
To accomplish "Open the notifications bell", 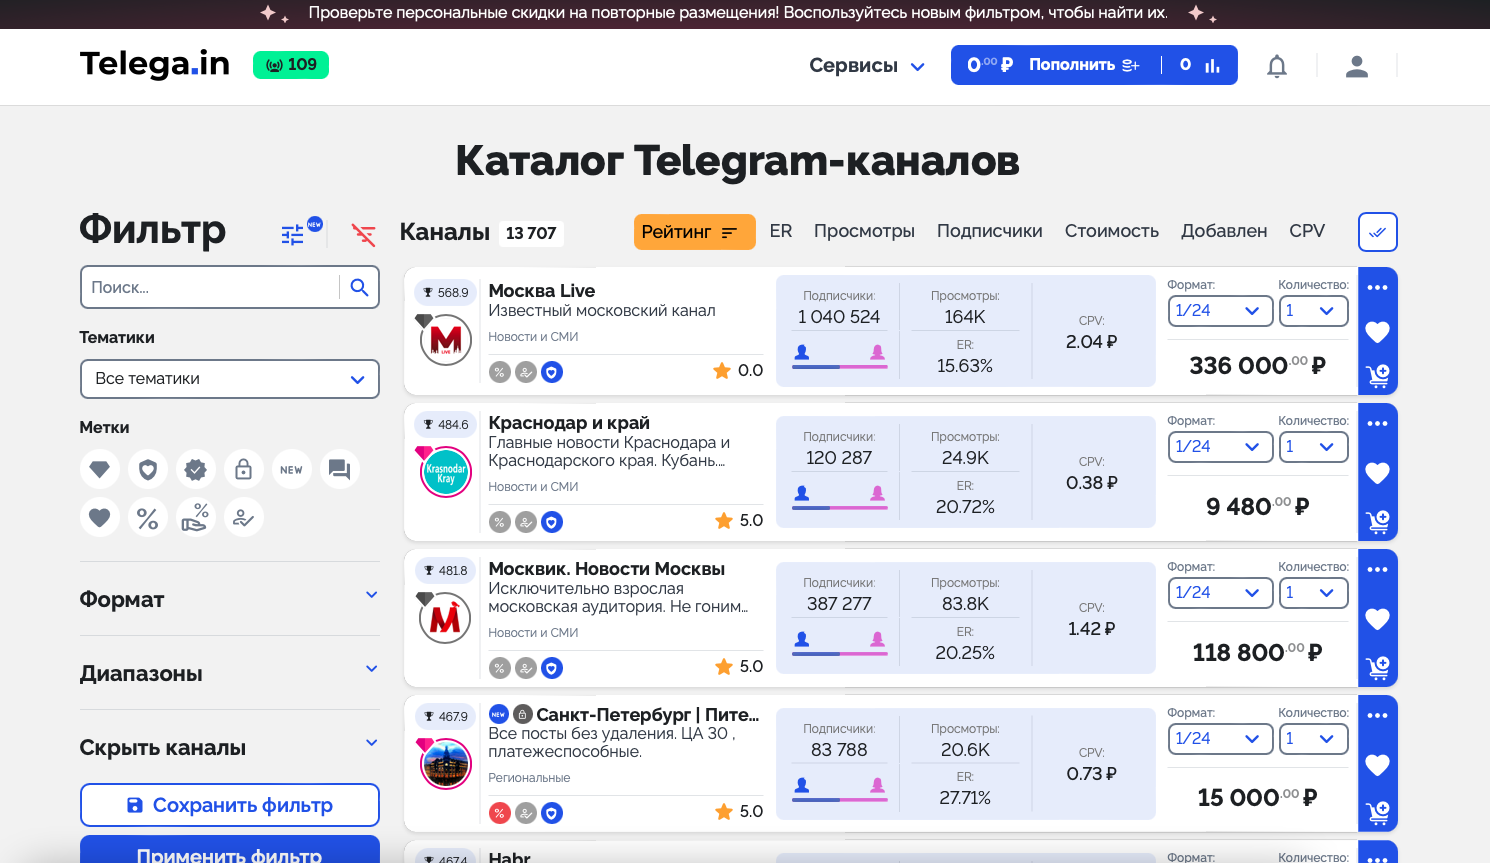I will point(1277,66).
